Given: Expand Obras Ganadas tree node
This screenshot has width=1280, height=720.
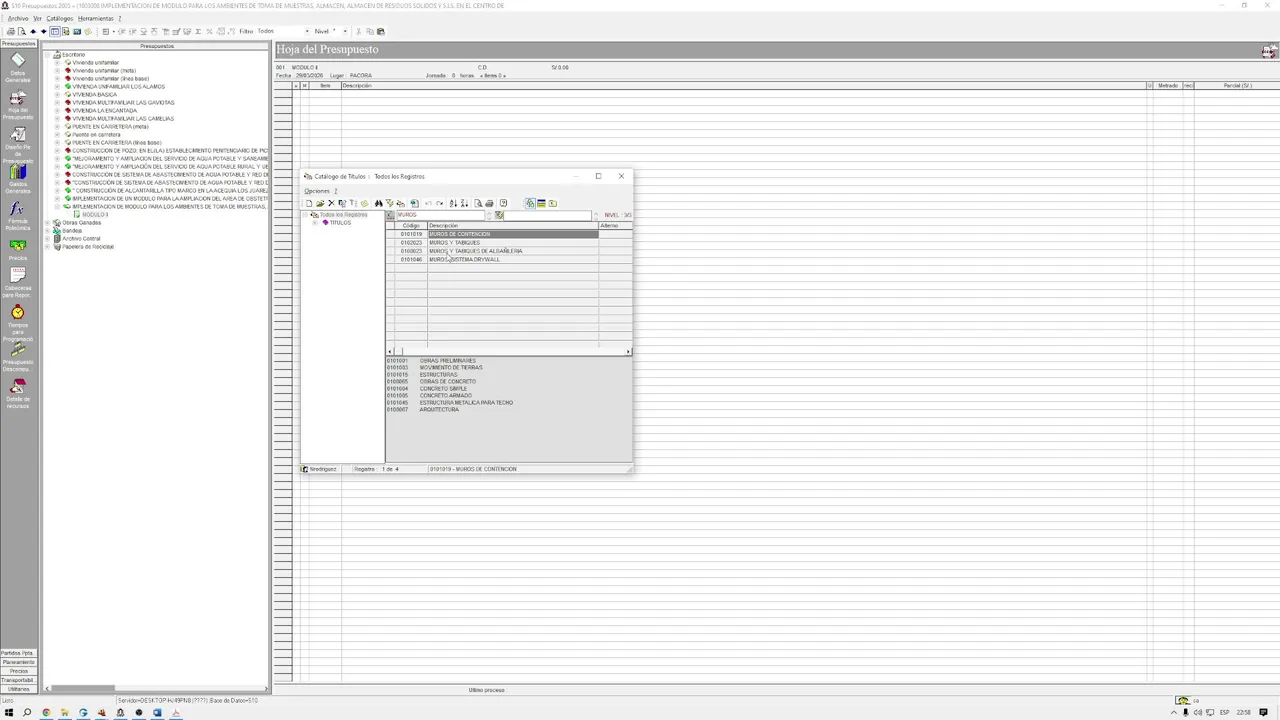Looking at the screenshot, I should [48, 223].
